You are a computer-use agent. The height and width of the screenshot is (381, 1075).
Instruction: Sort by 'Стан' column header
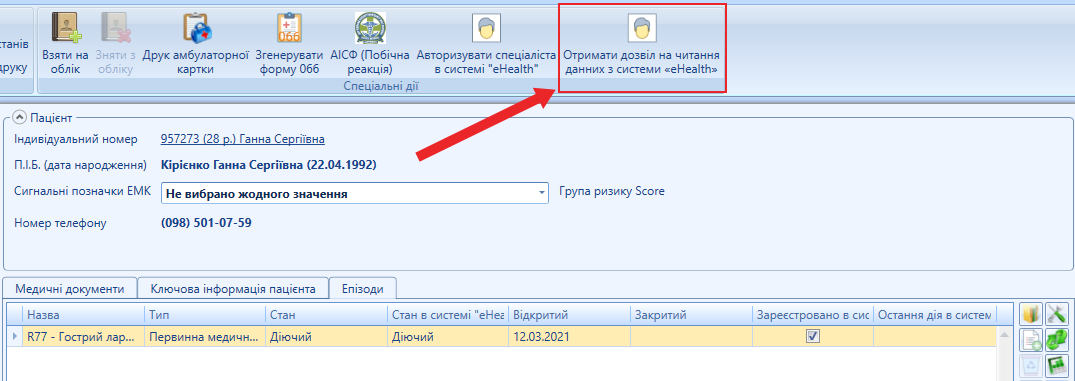326,315
